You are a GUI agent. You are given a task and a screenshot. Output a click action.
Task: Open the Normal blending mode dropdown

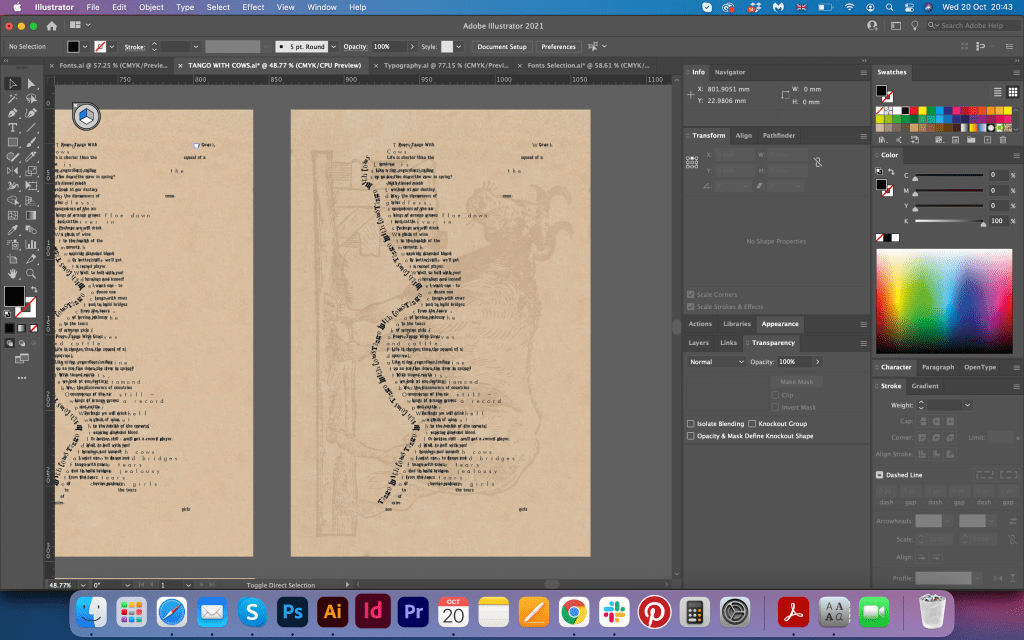[x=716, y=361]
